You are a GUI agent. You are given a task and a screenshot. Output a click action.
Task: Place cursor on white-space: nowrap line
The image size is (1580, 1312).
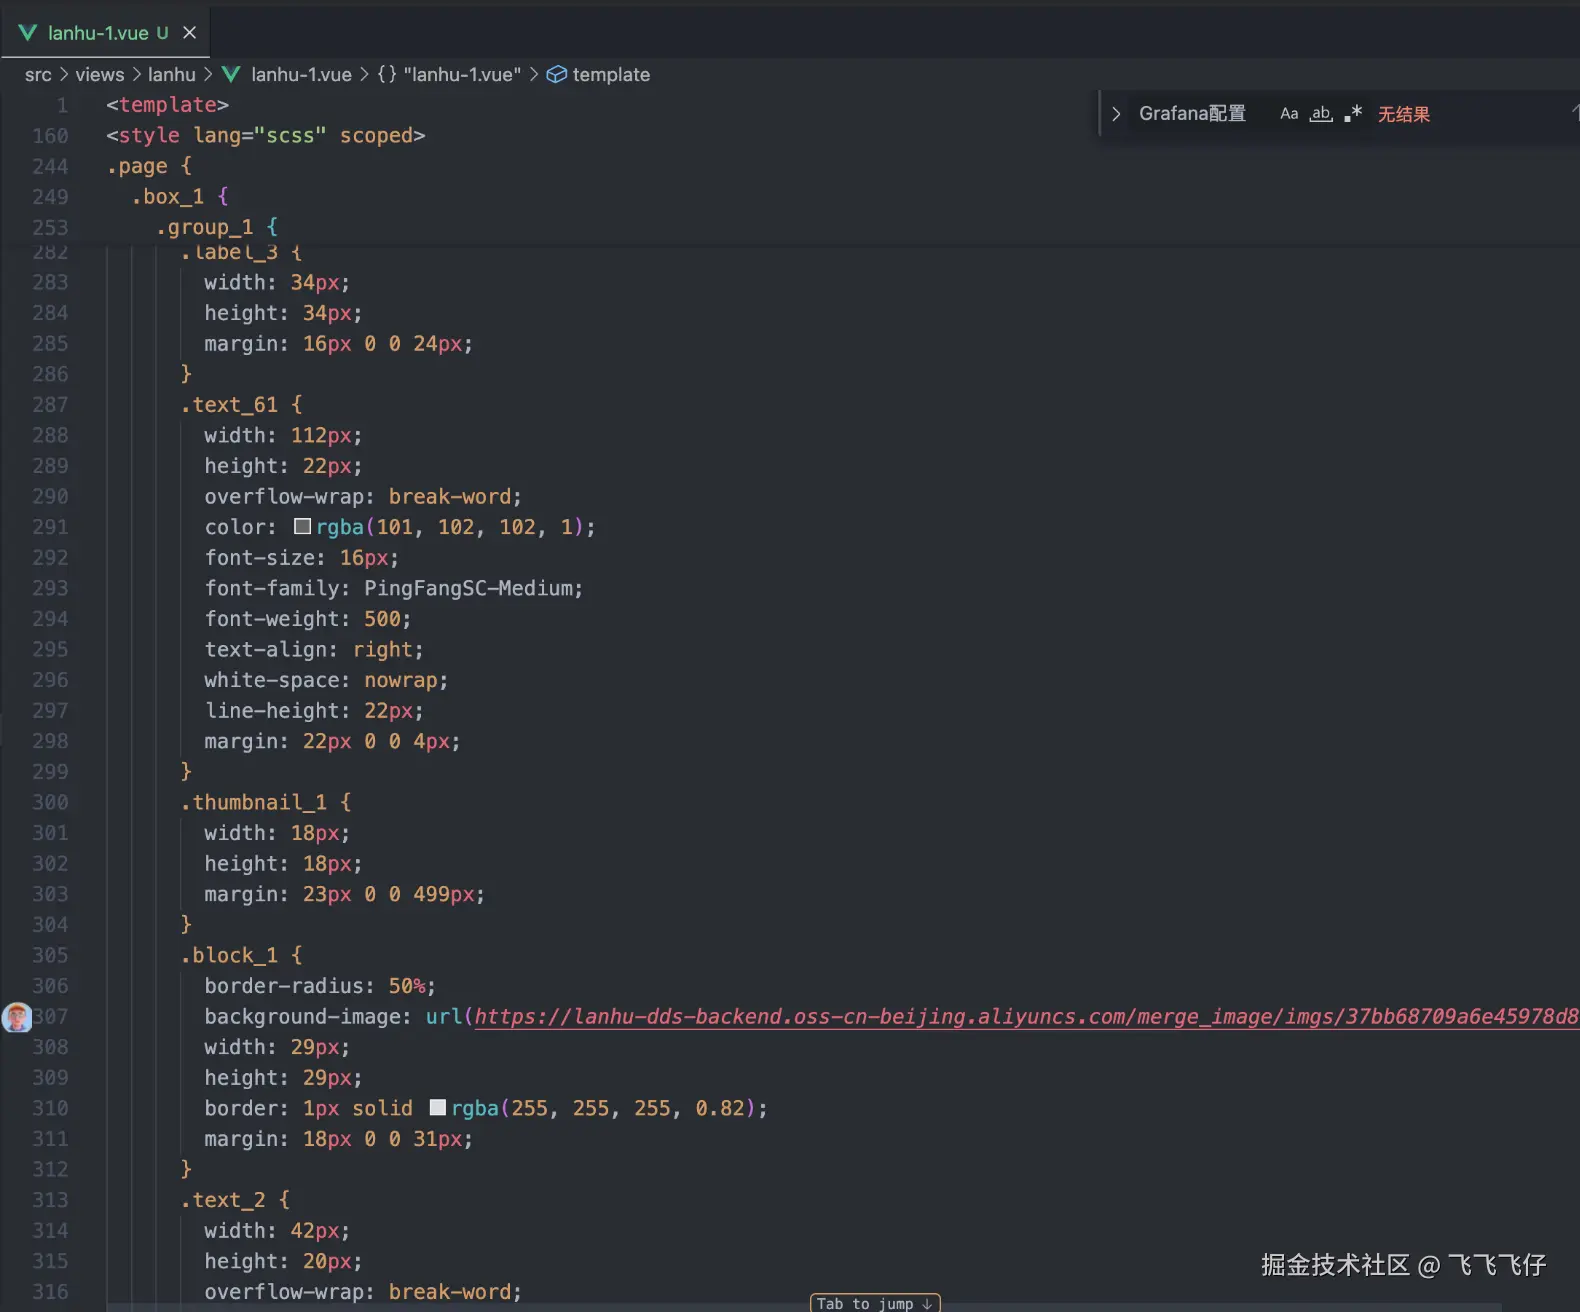point(326,680)
